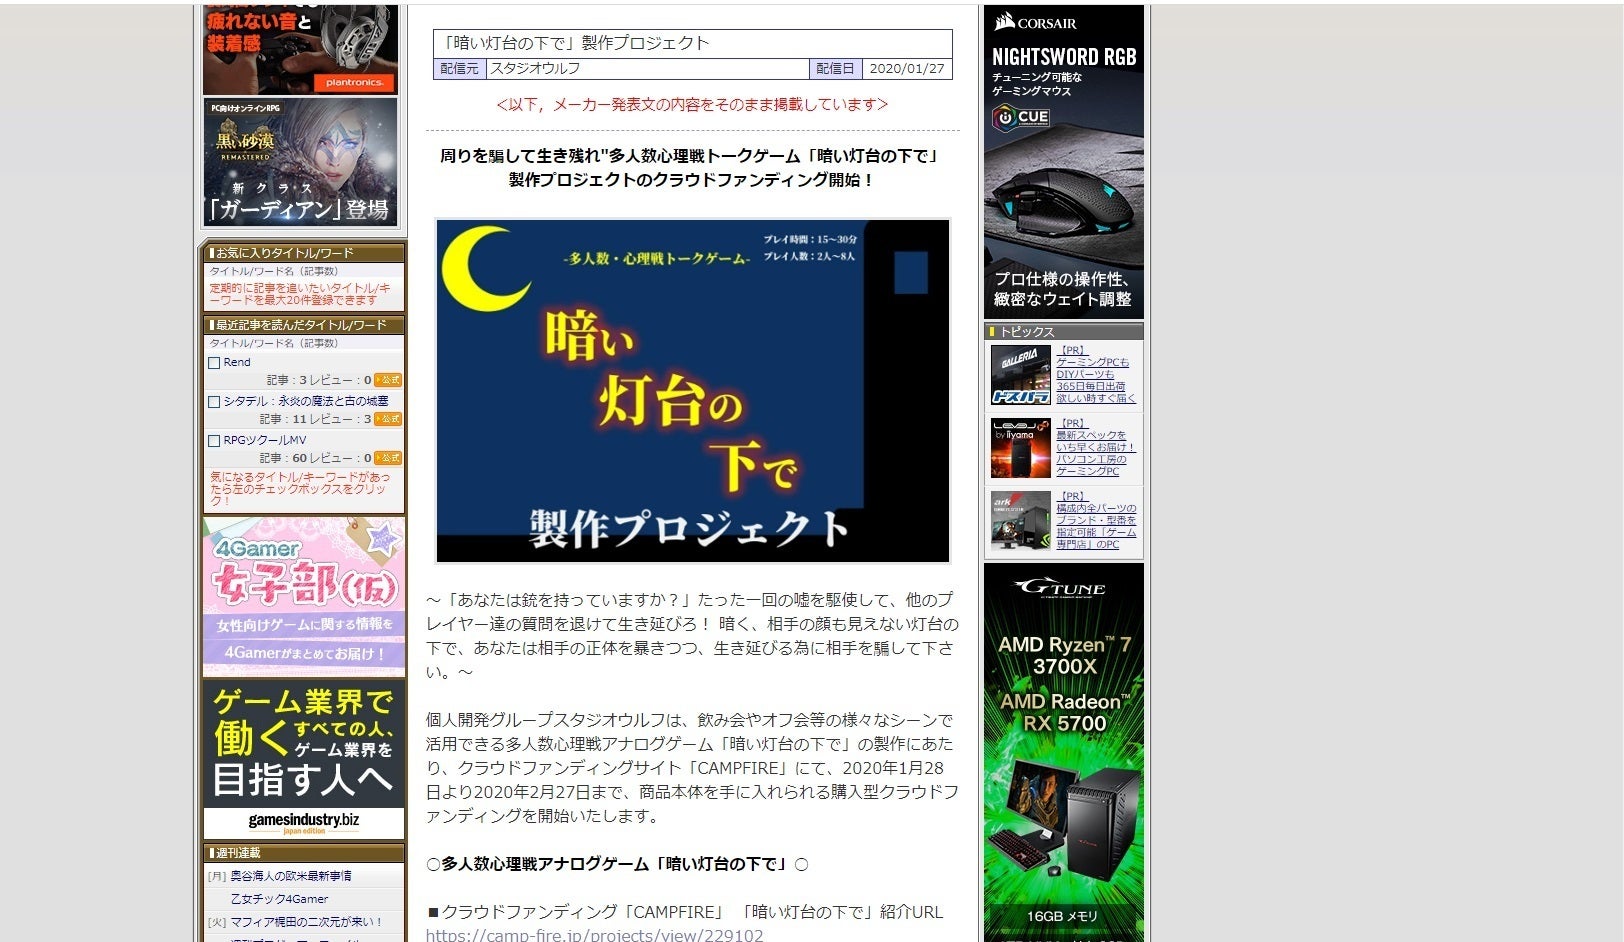This screenshot has height=942, width=1624.
Task: Open the GALLERIA ドスパラ topic thumbnail
Action: click(1020, 375)
